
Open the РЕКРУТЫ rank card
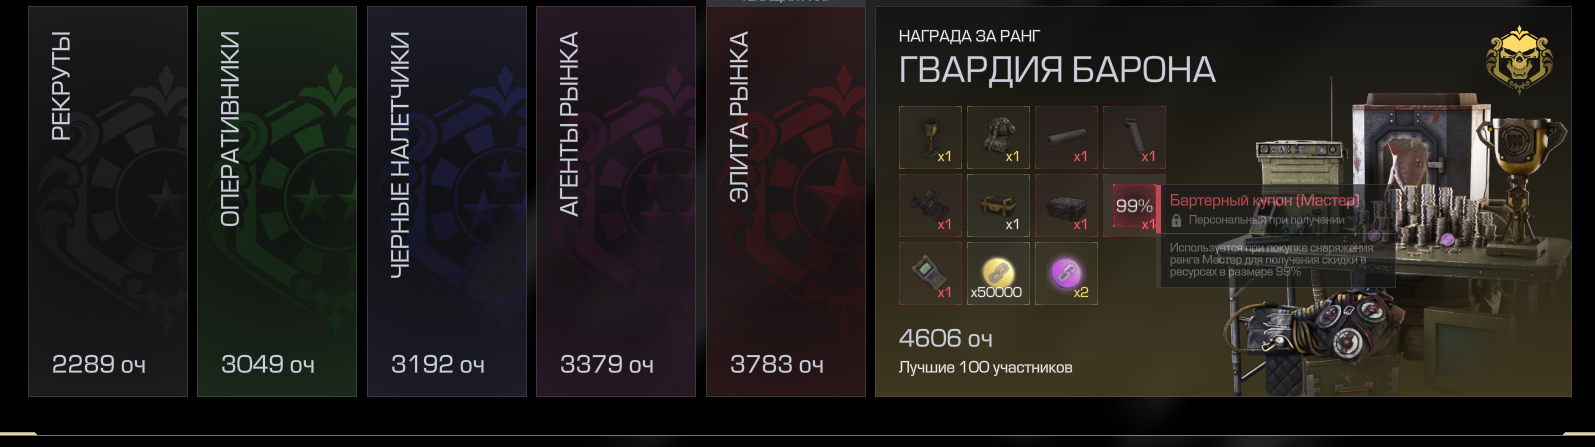pyautogui.click(x=108, y=201)
